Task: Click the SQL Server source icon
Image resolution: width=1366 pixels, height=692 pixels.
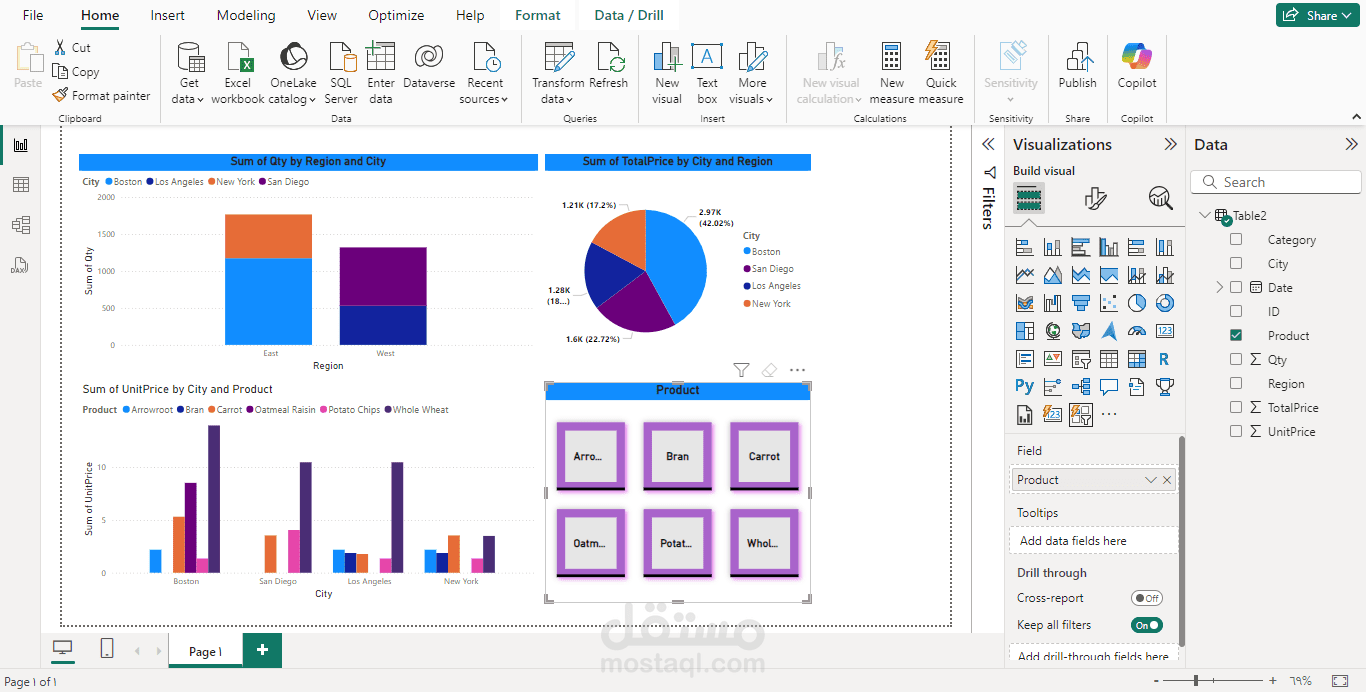Action: pyautogui.click(x=341, y=73)
